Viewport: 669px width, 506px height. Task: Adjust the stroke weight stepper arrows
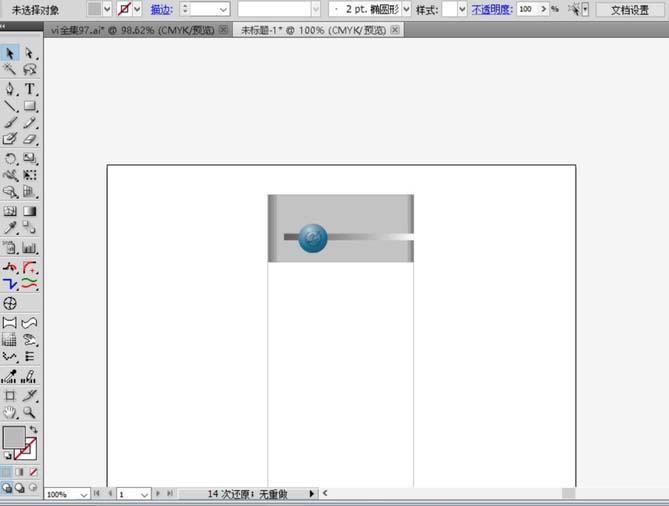tap(185, 9)
